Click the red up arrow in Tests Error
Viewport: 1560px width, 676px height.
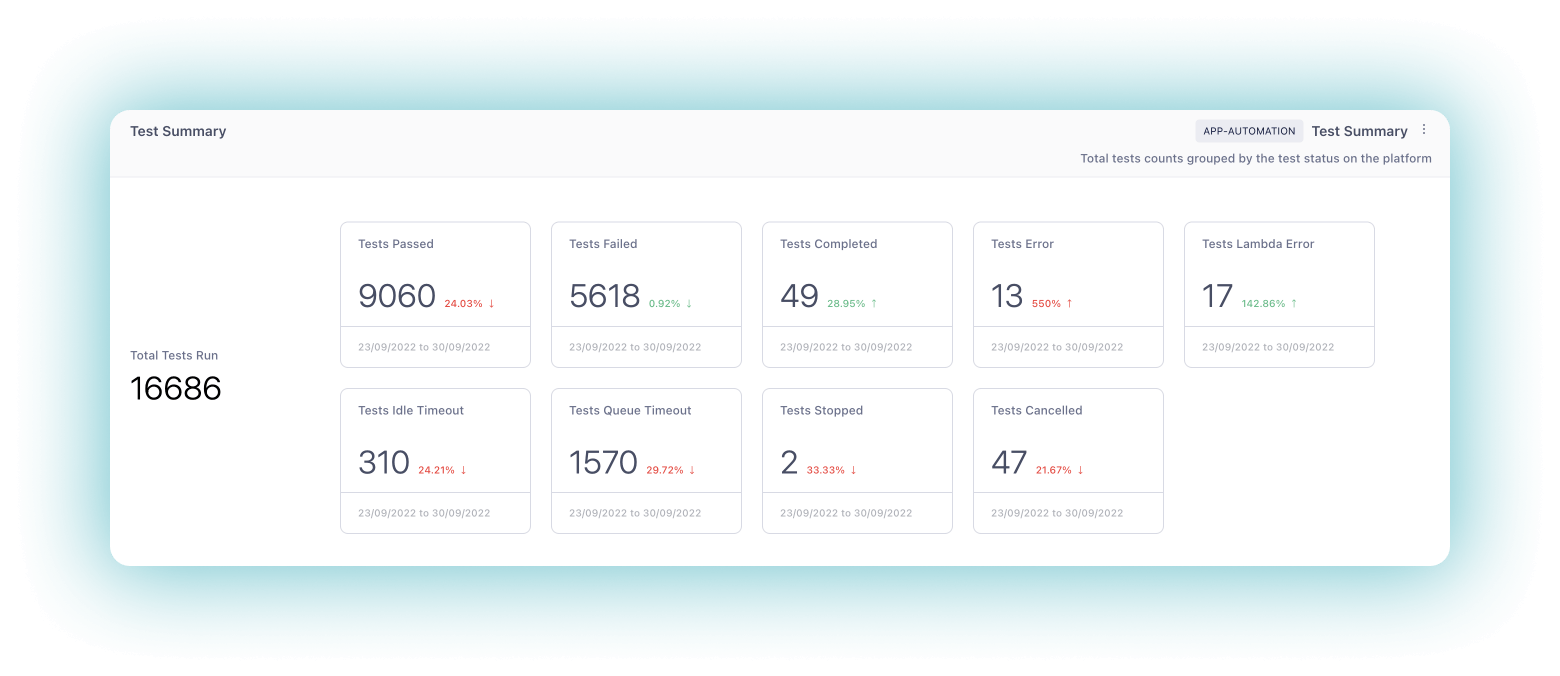[1069, 303]
